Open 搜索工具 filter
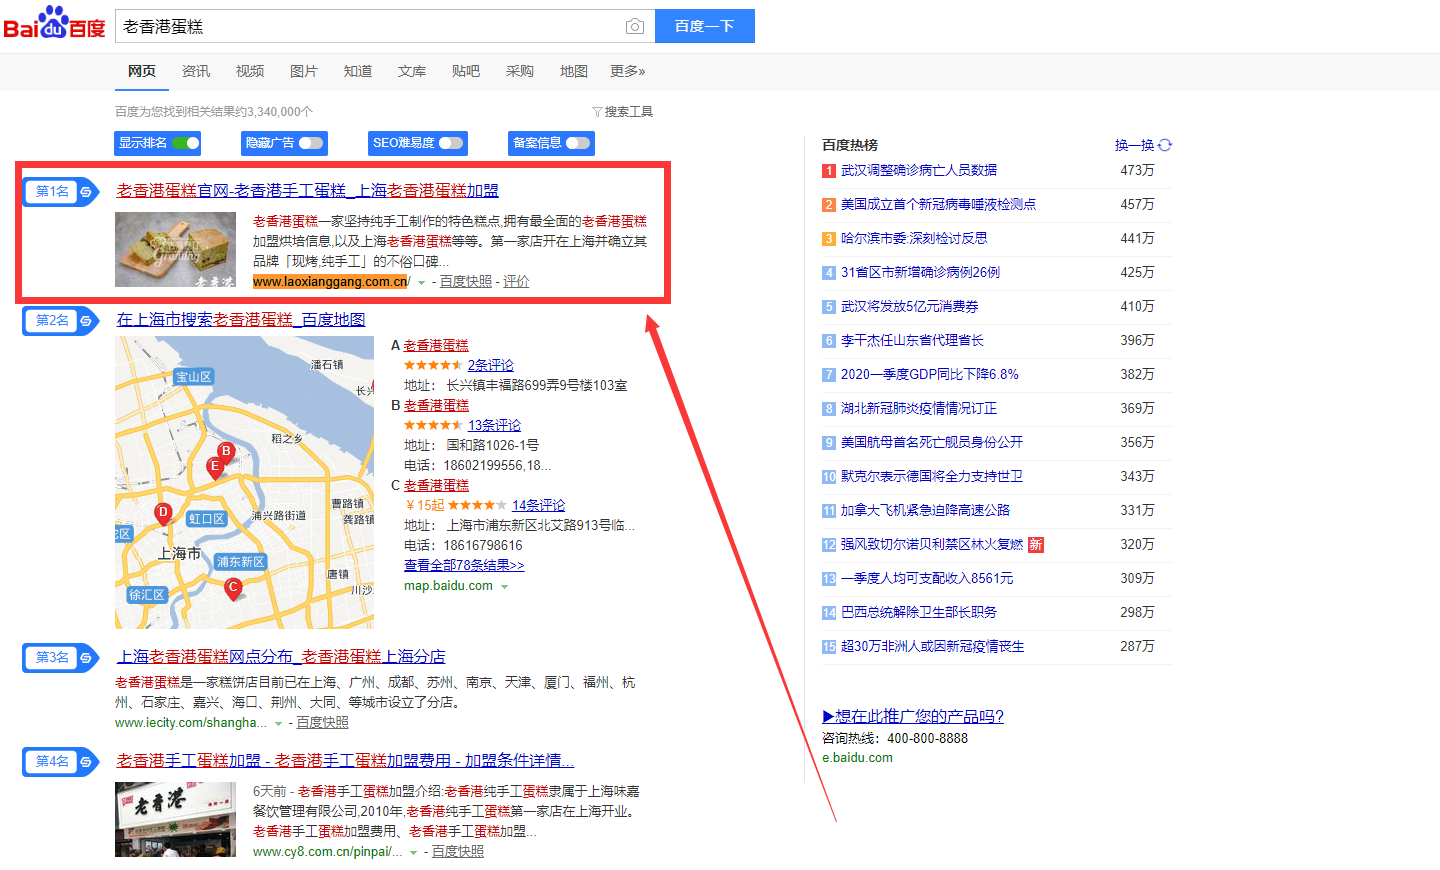Viewport: 1440px width, 870px height. (622, 112)
